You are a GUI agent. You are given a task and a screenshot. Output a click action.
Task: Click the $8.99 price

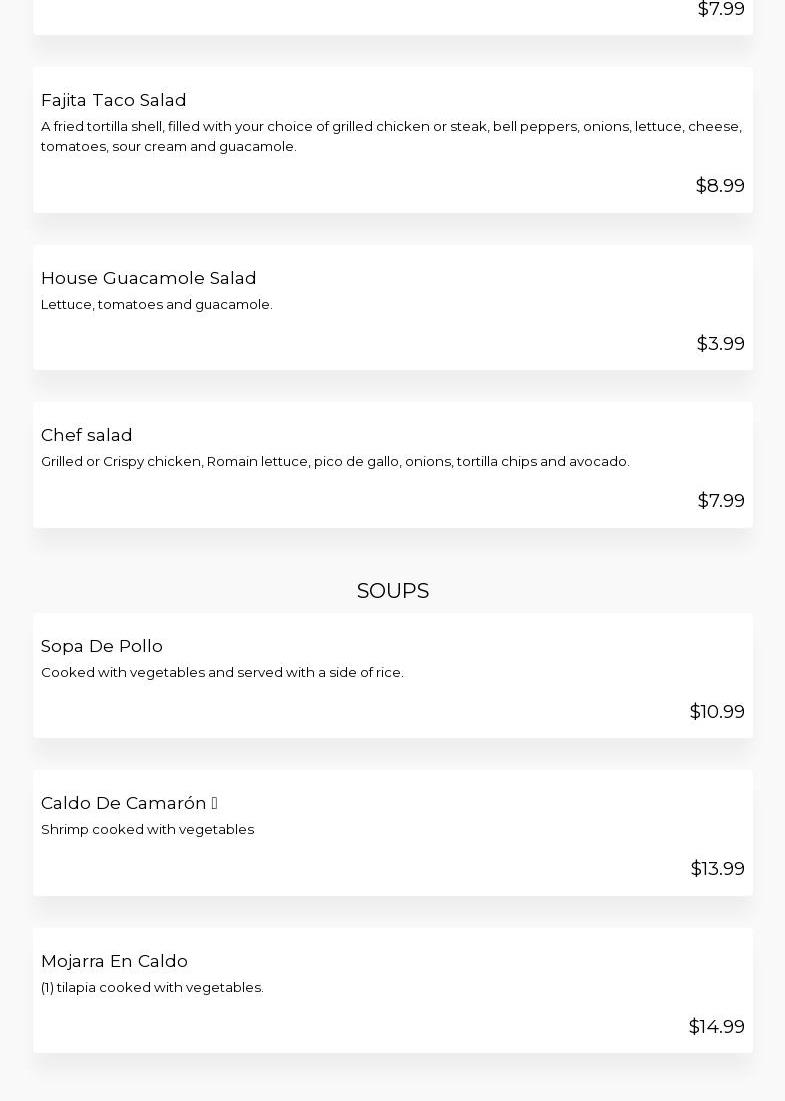coord(719,185)
